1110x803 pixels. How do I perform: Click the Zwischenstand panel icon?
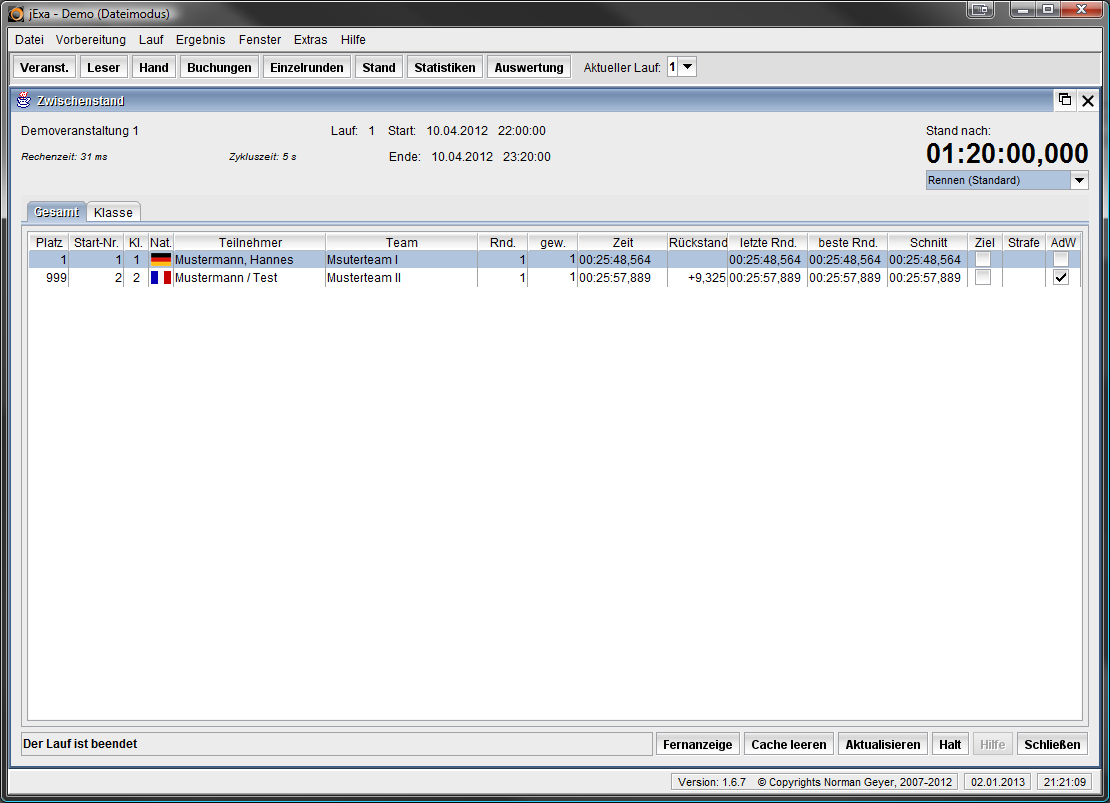pos(24,100)
